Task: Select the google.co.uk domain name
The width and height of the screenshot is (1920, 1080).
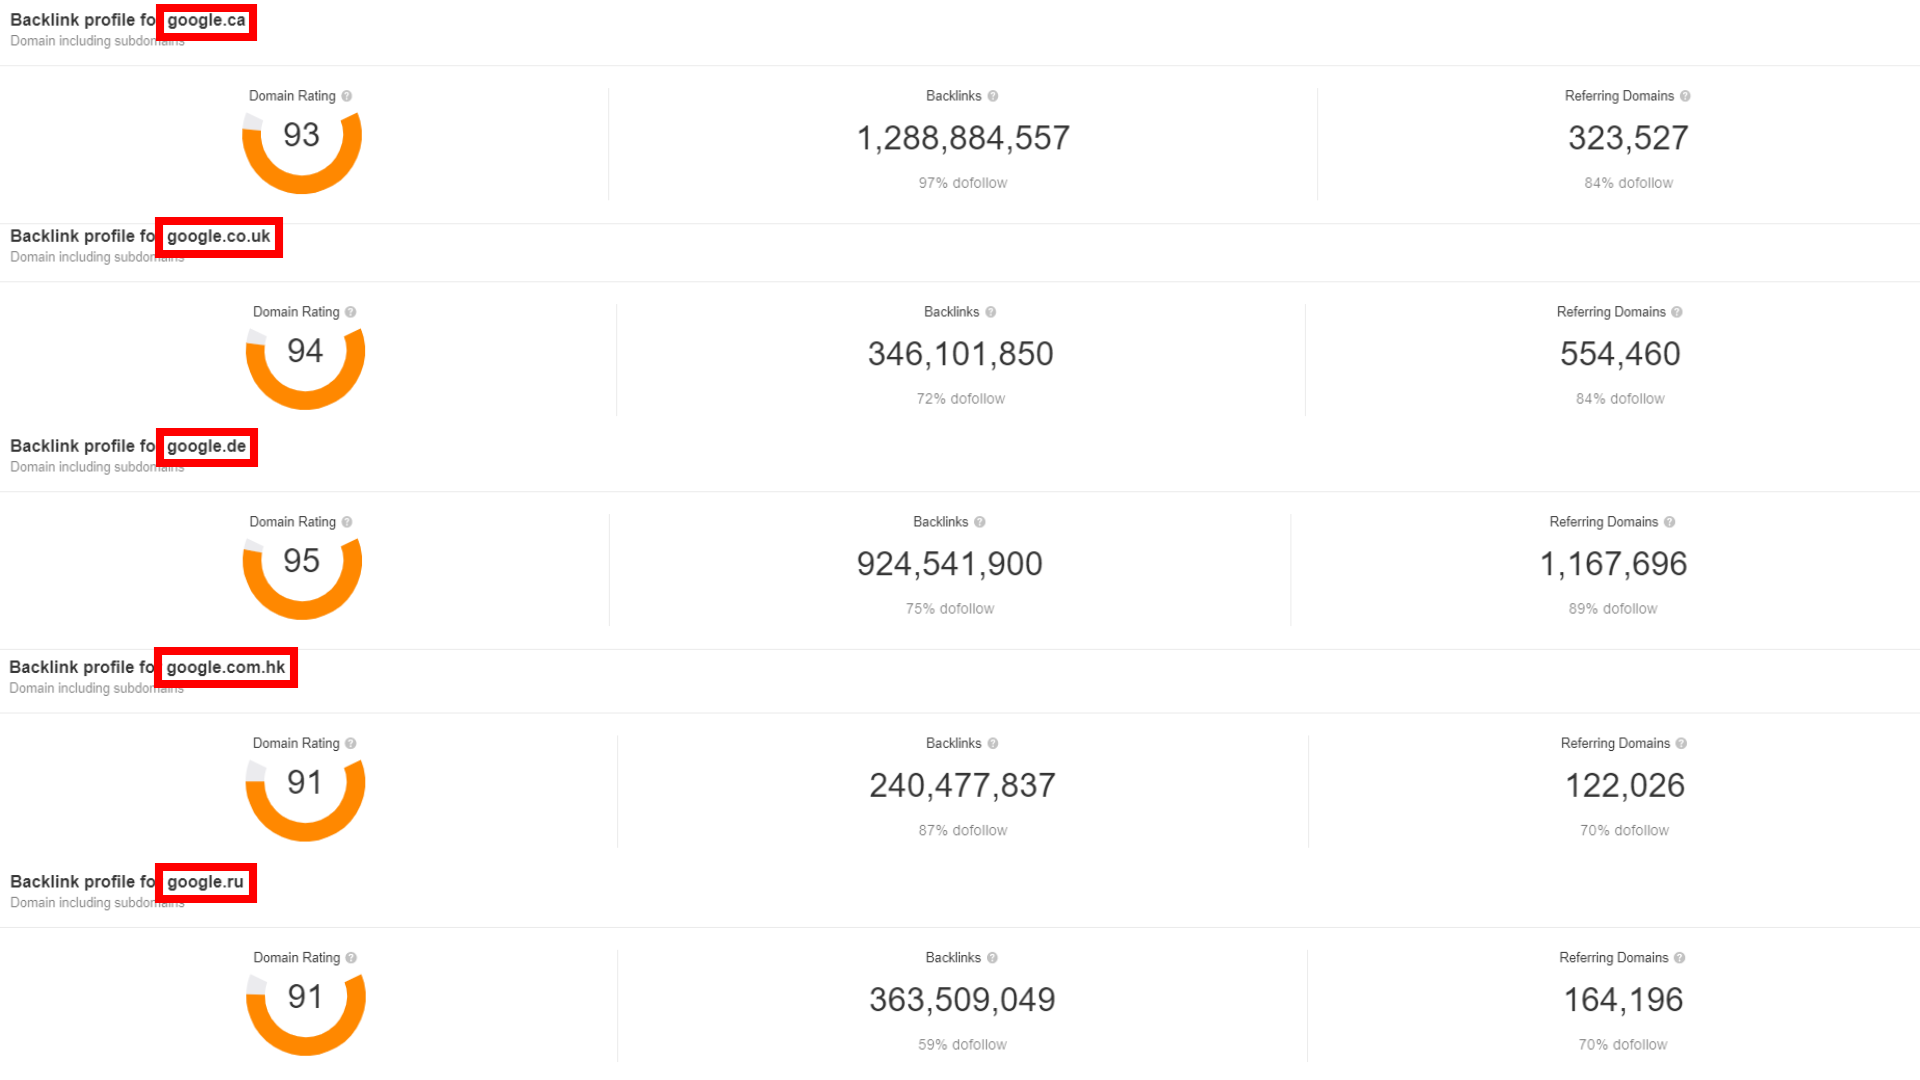Action: point(218,237)
